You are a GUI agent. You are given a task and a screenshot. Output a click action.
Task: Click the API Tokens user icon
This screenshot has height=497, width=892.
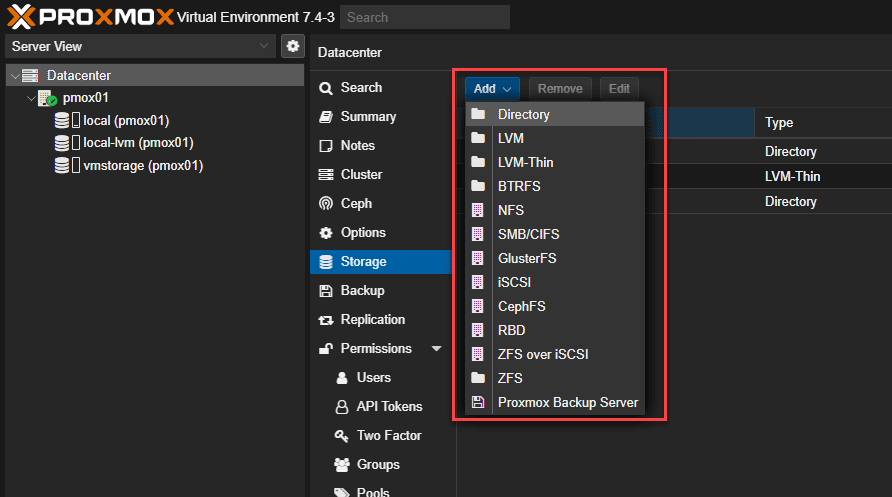pos(340,407)
